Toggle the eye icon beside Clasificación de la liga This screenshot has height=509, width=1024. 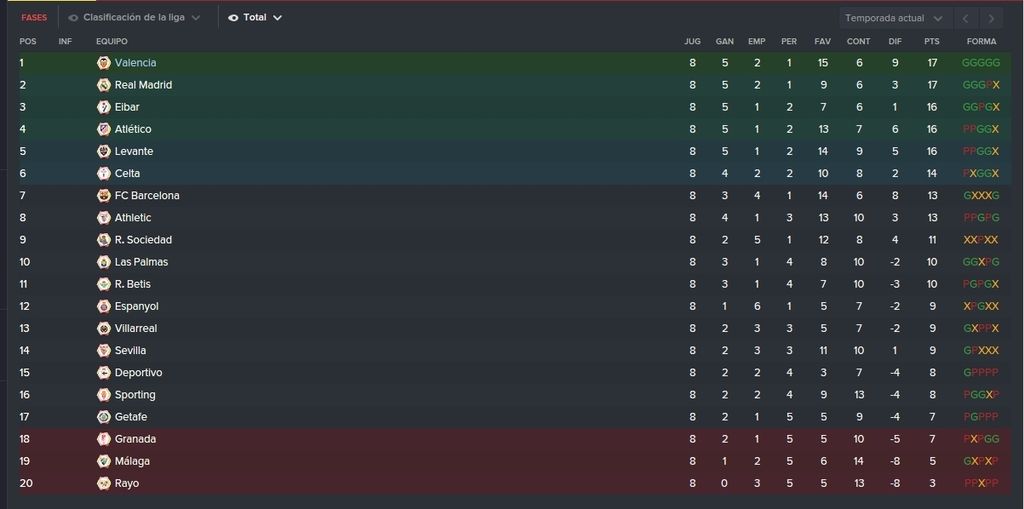tap(73, 18)
